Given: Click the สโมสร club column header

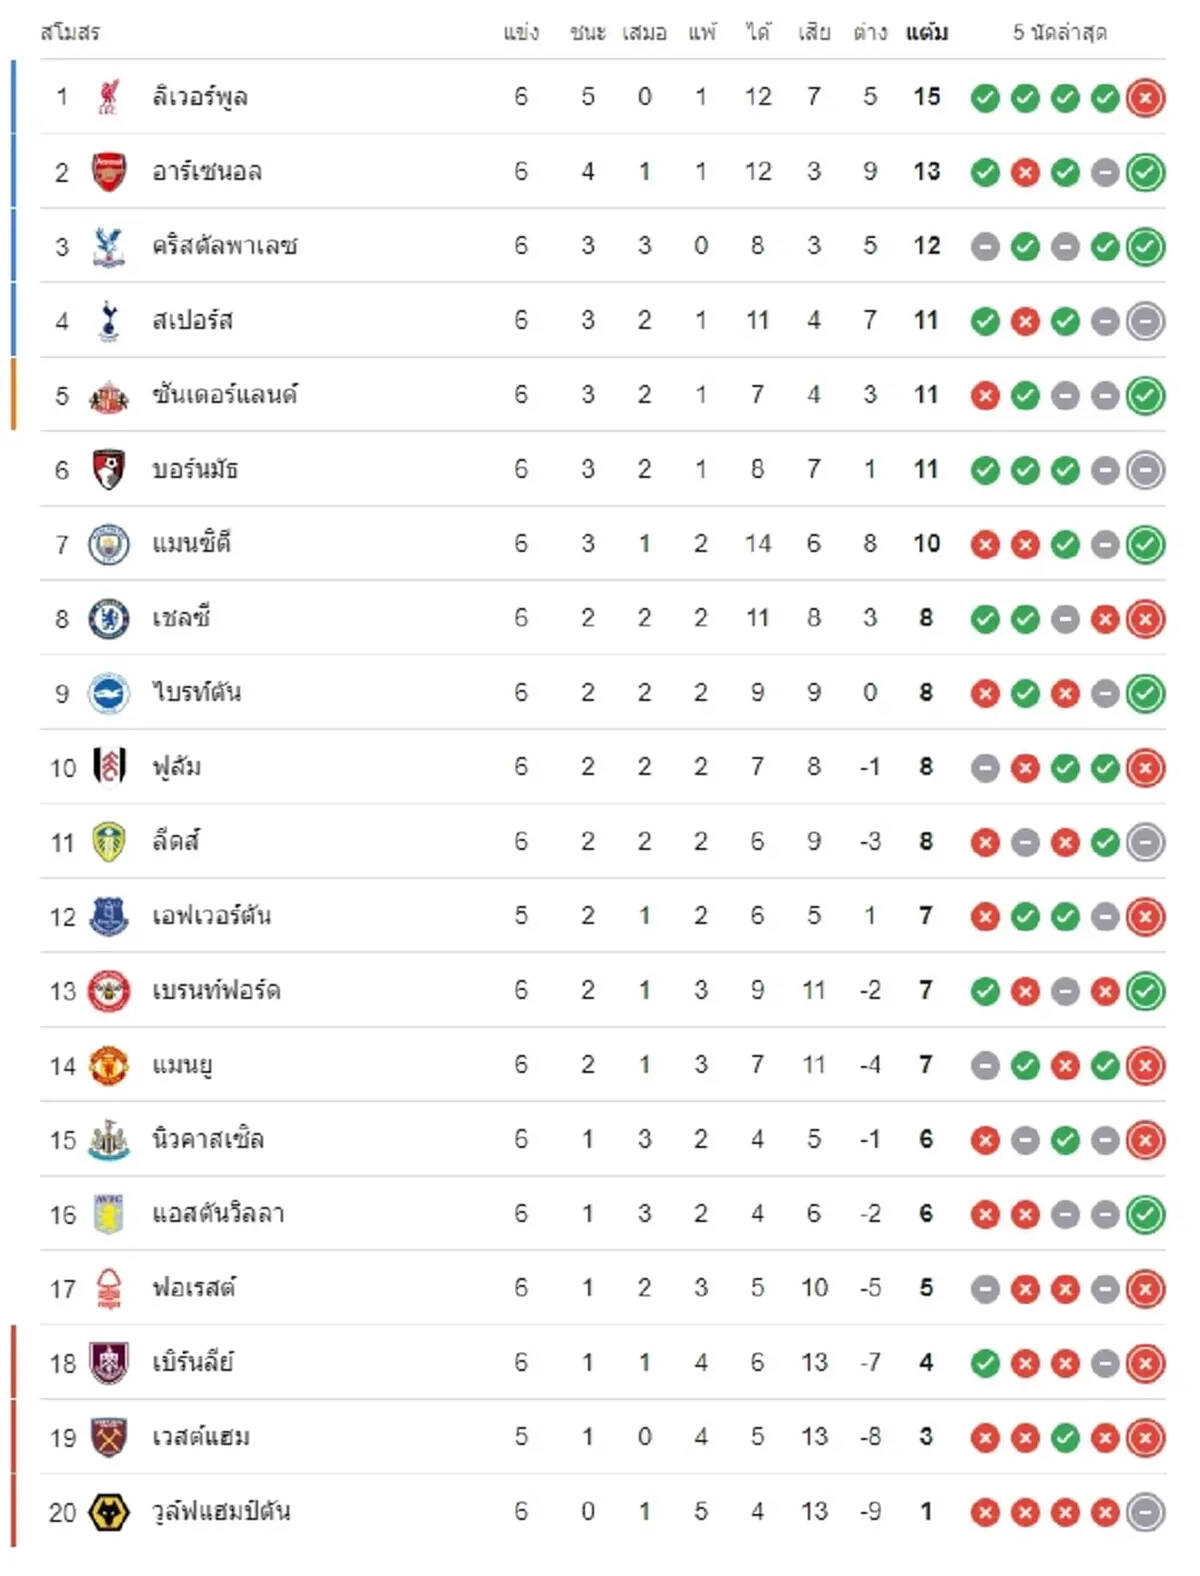Looking at the screenshot, I should tap(70, 33).
